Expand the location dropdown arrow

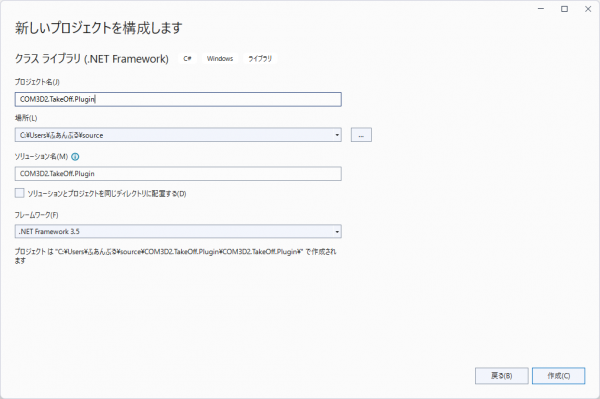[x=337, y=135]
